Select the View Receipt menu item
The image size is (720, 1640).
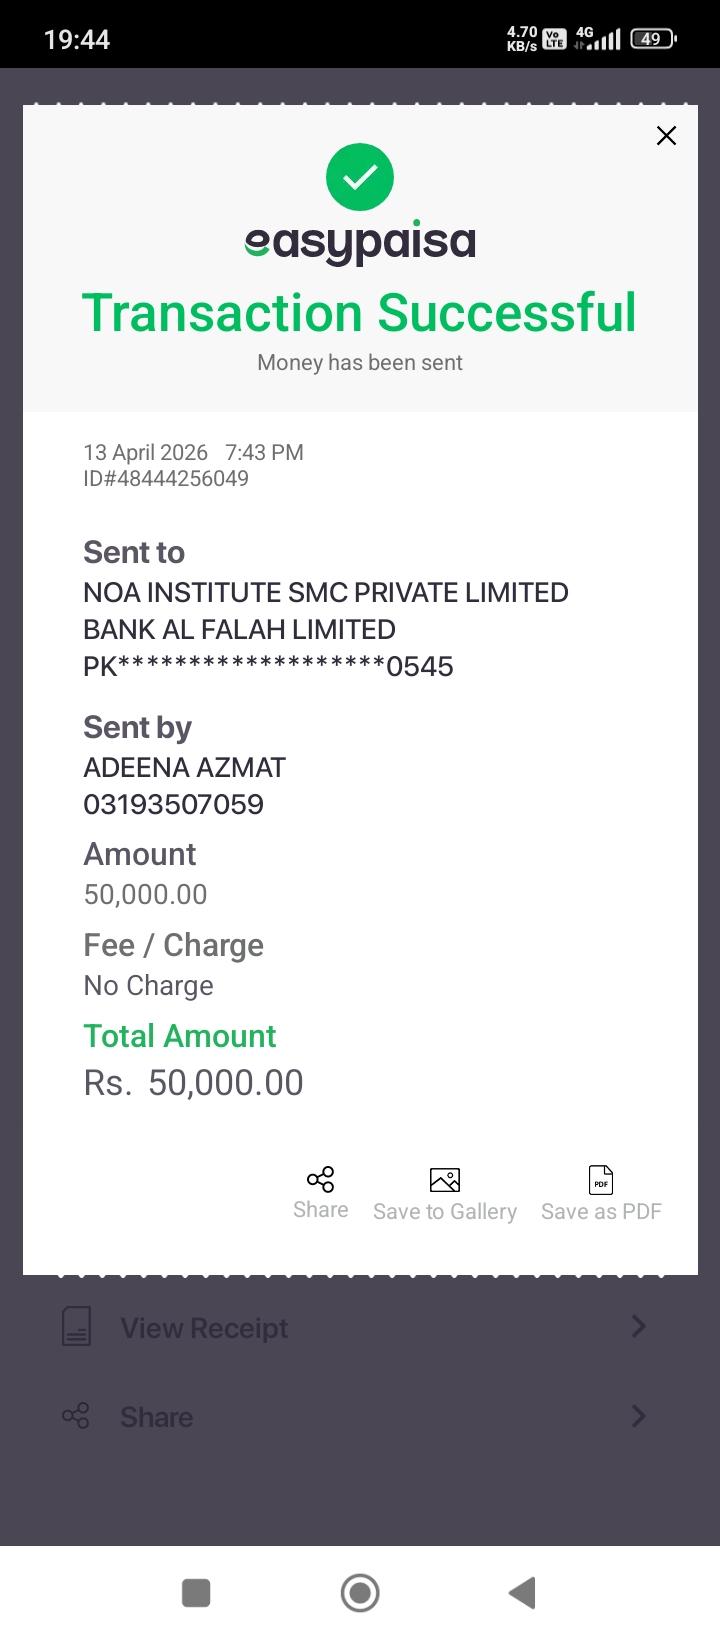pos(204,1328)
